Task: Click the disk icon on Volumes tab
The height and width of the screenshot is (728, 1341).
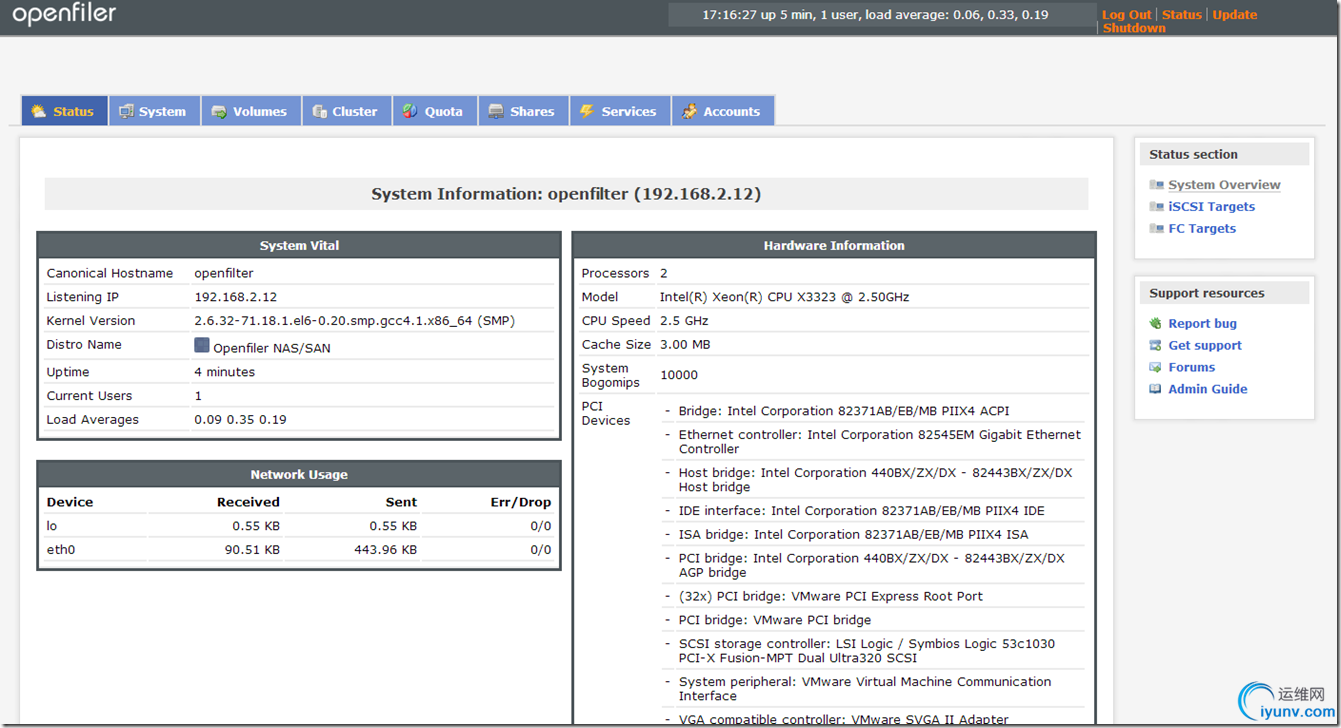Action: click(x=219, y=111)
